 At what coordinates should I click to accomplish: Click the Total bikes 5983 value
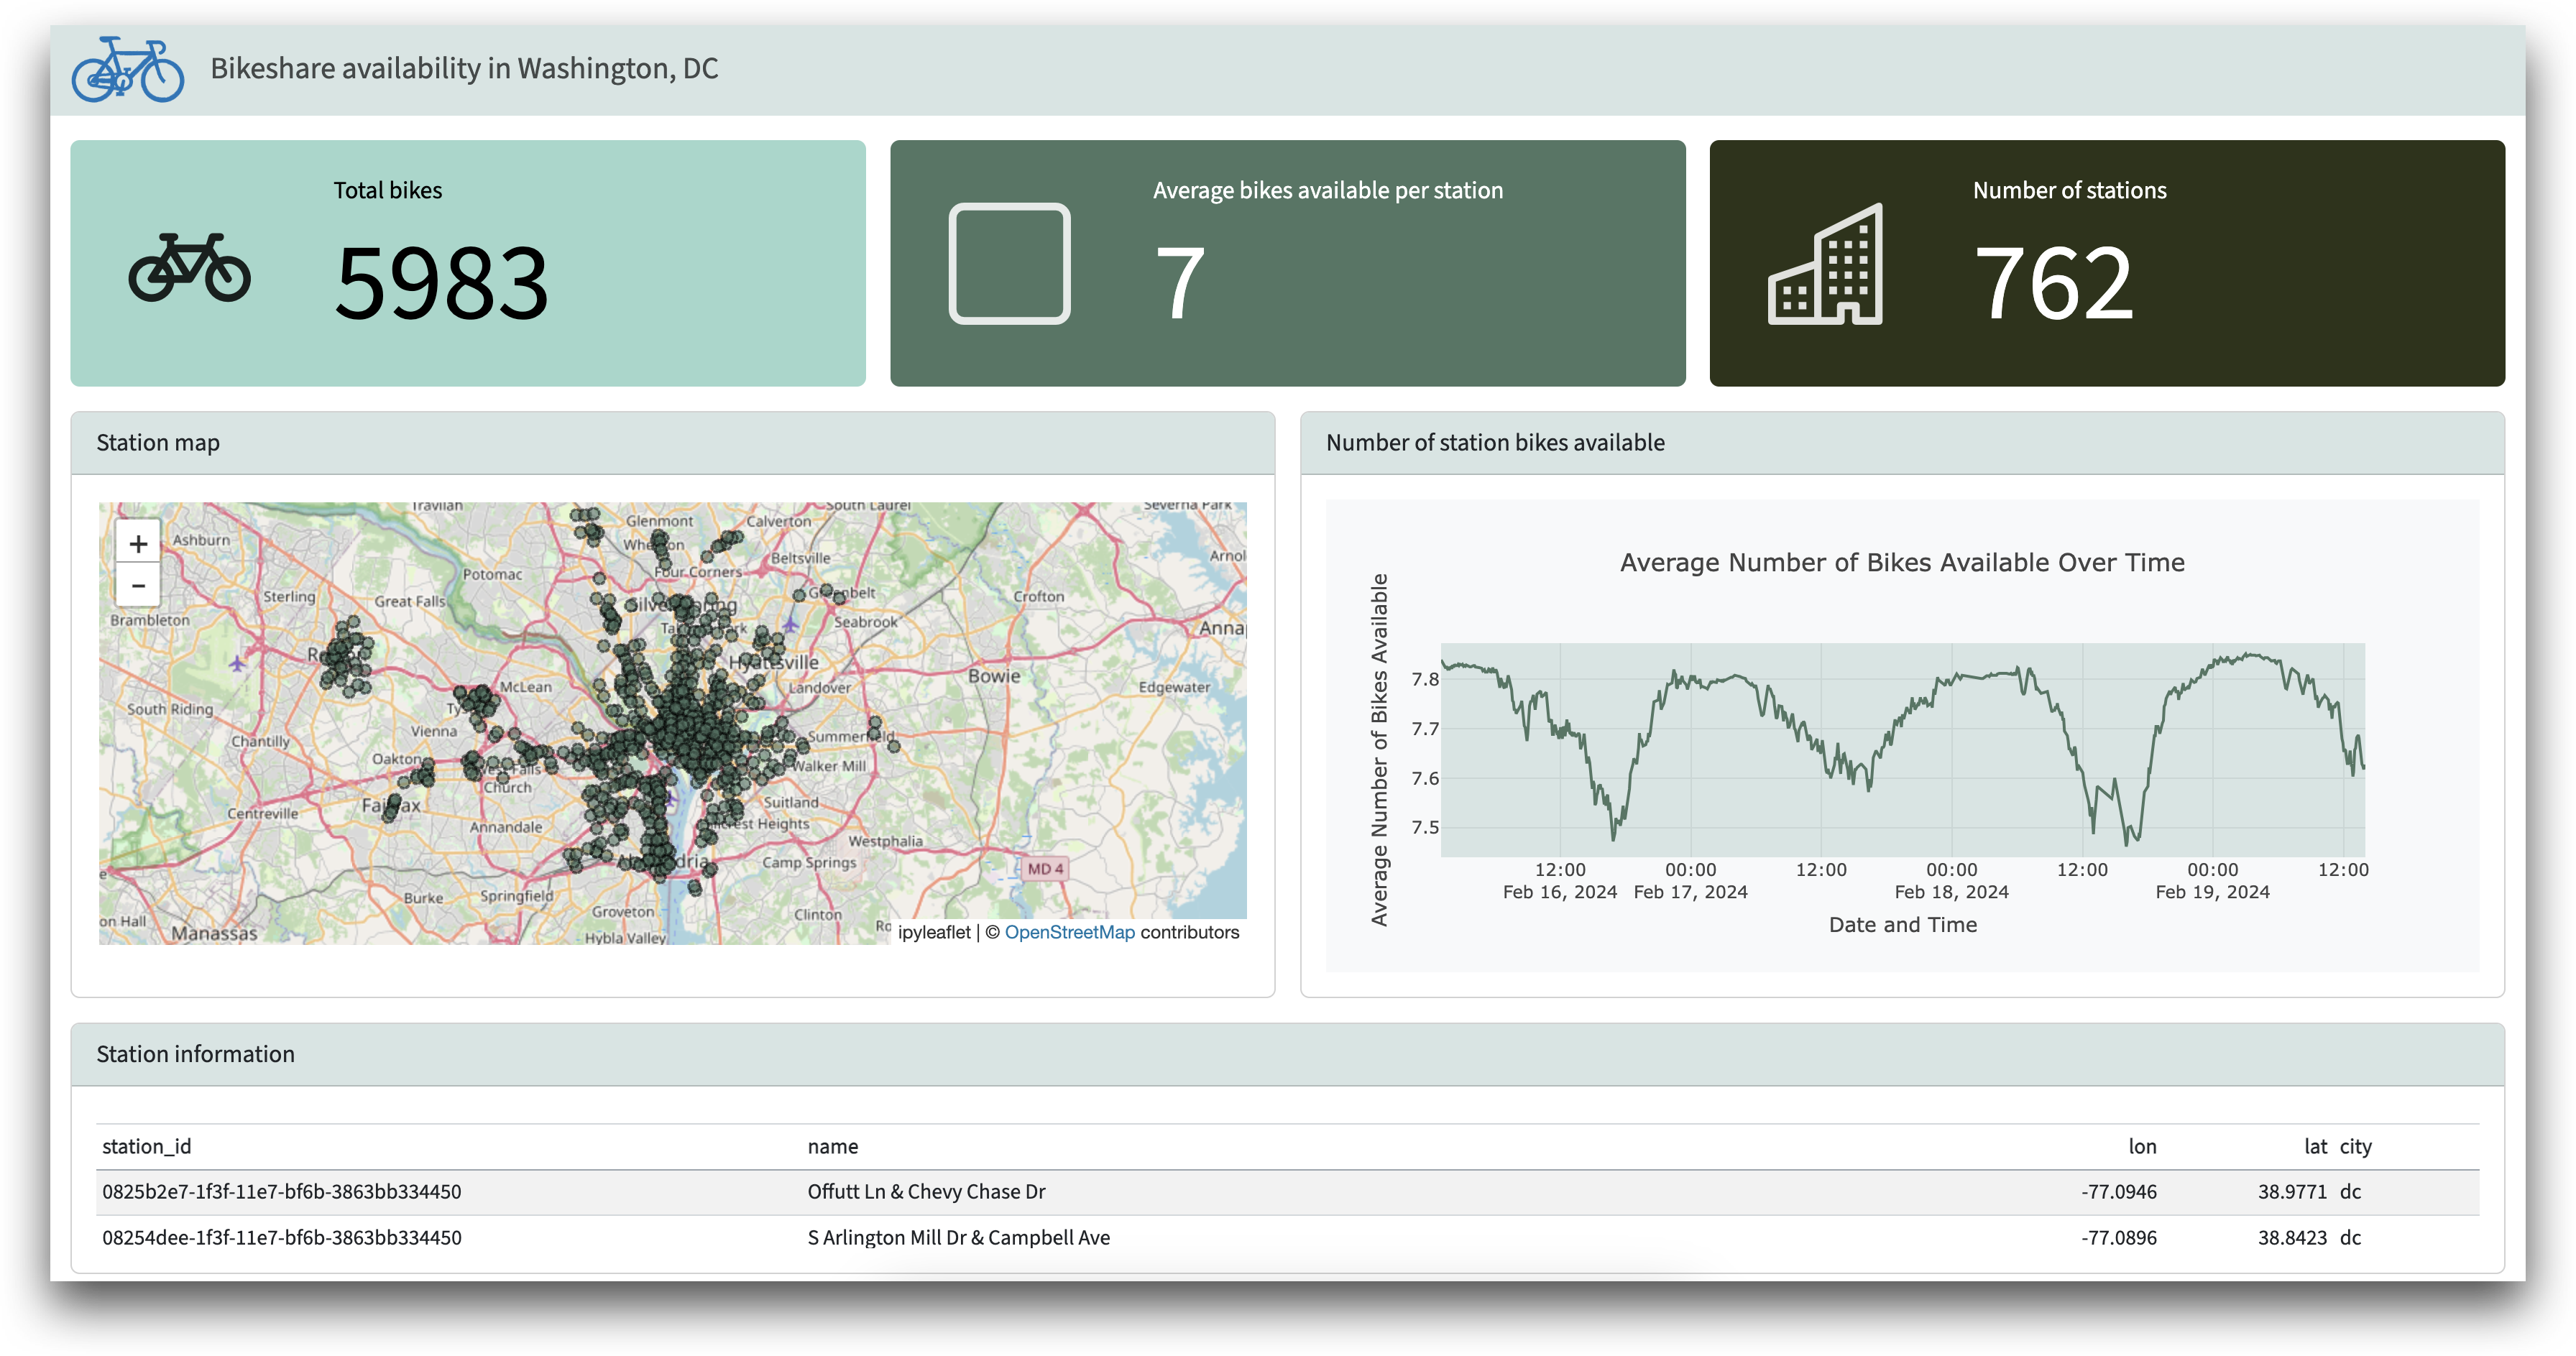point(441,284)
